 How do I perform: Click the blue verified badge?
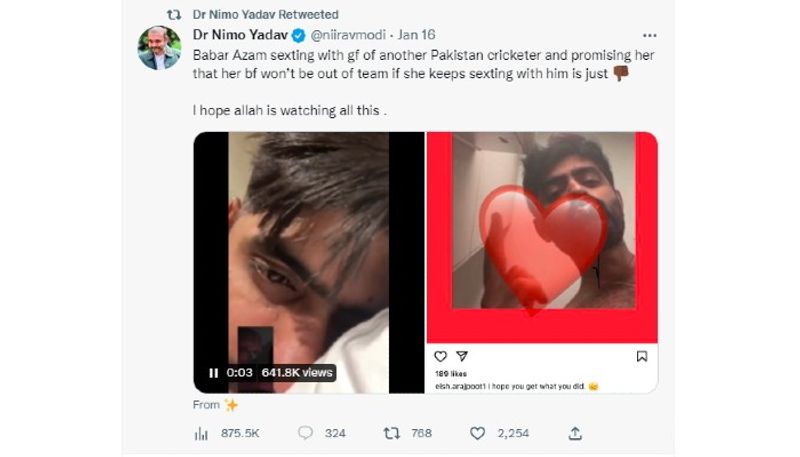[x=298, y=35]
